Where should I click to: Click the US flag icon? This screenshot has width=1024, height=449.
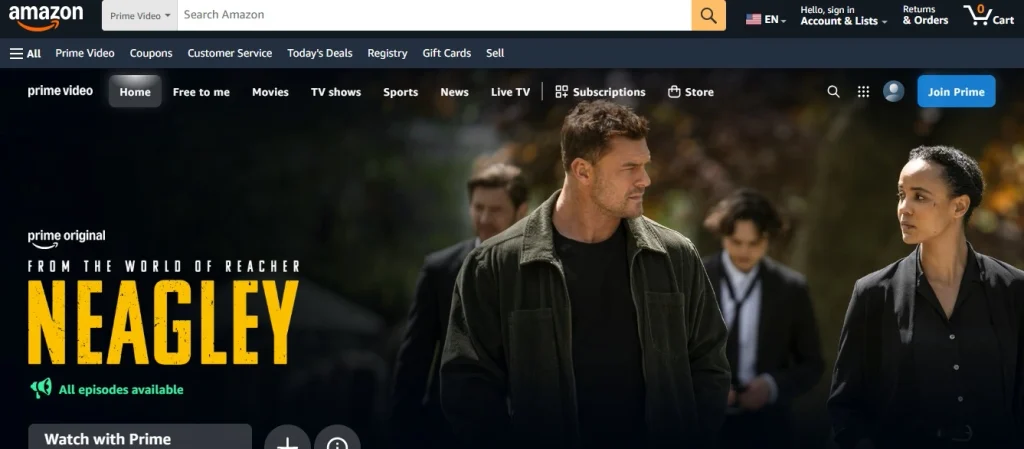click(754, 20)
